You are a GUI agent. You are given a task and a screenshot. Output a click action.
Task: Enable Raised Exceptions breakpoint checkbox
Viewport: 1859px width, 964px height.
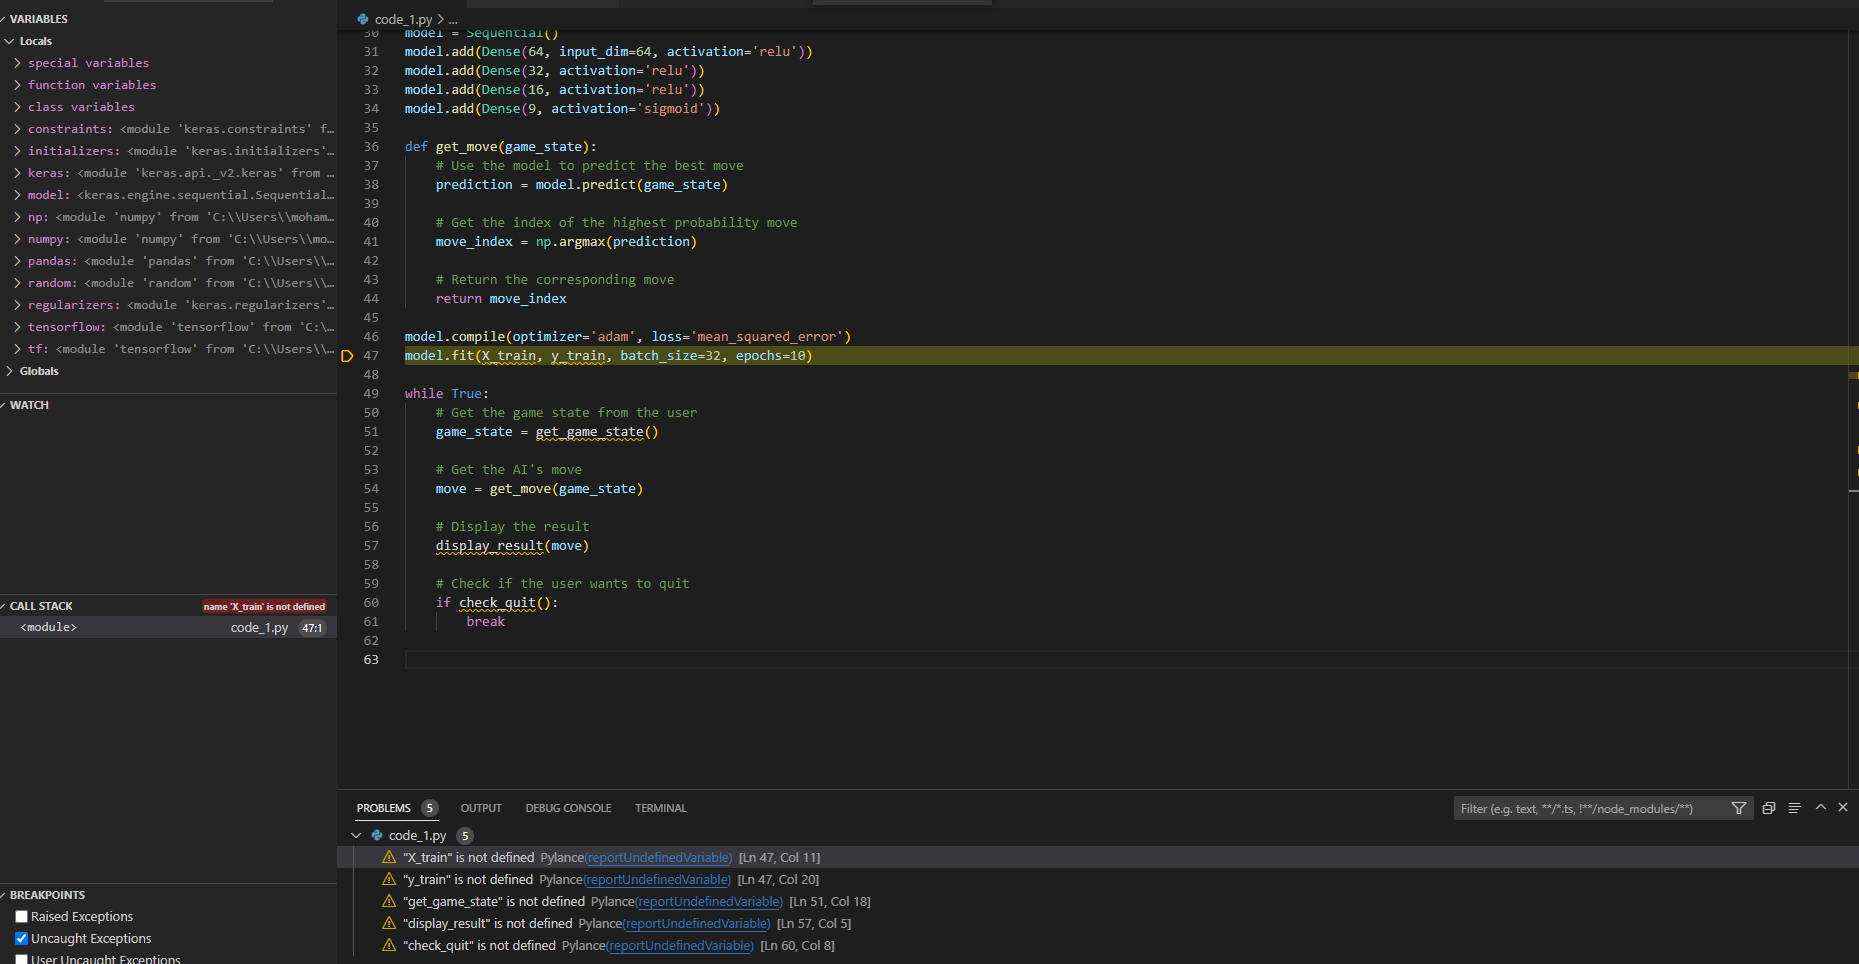coord(21,916)
